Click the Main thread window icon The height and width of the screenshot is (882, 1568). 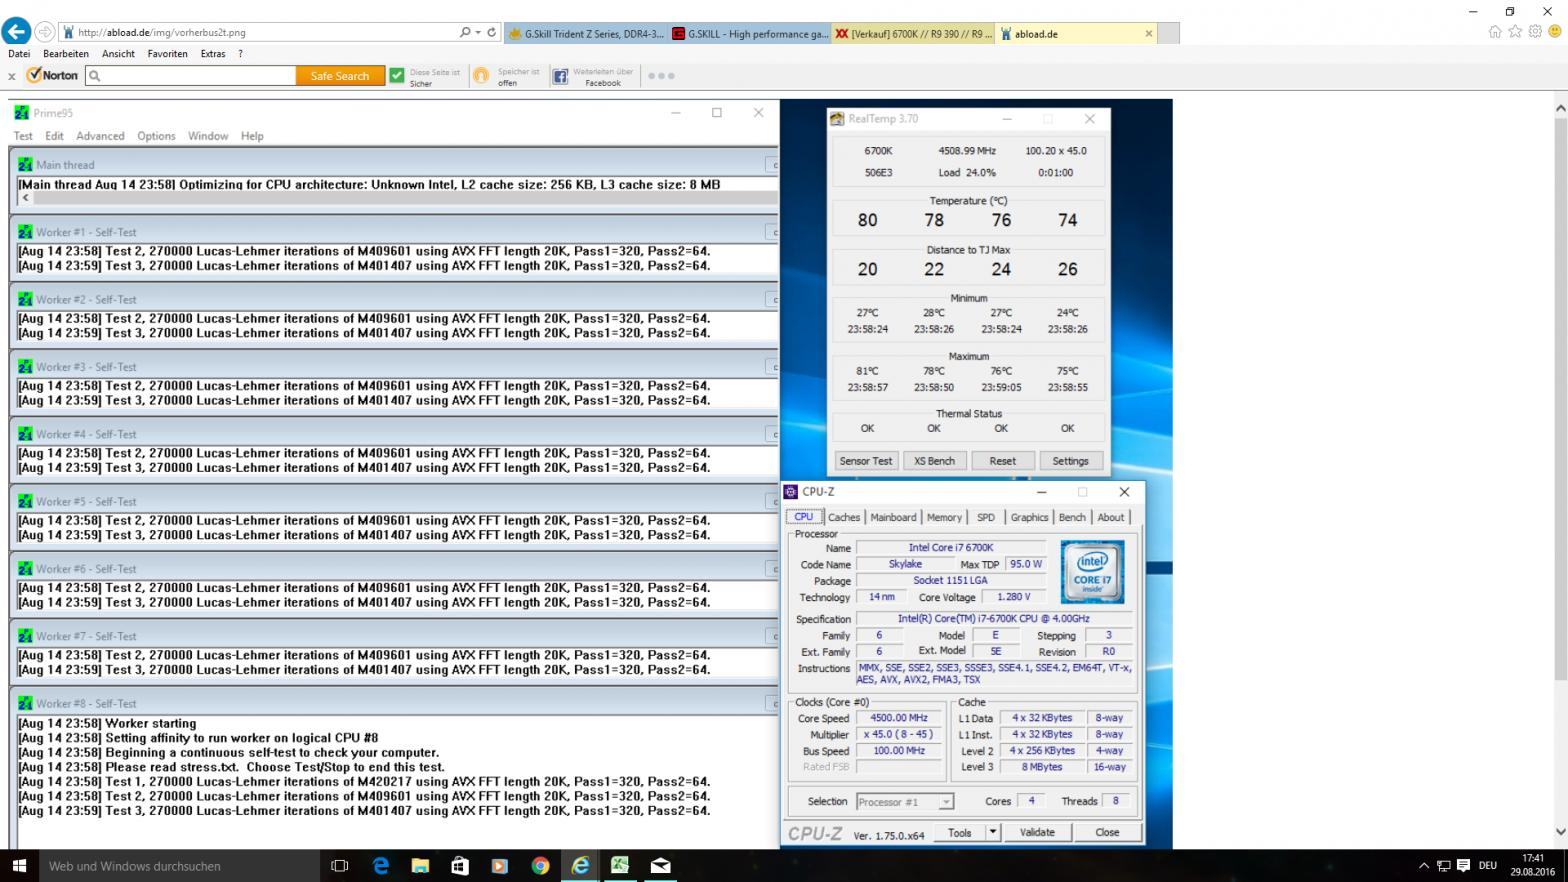[25, 164]
